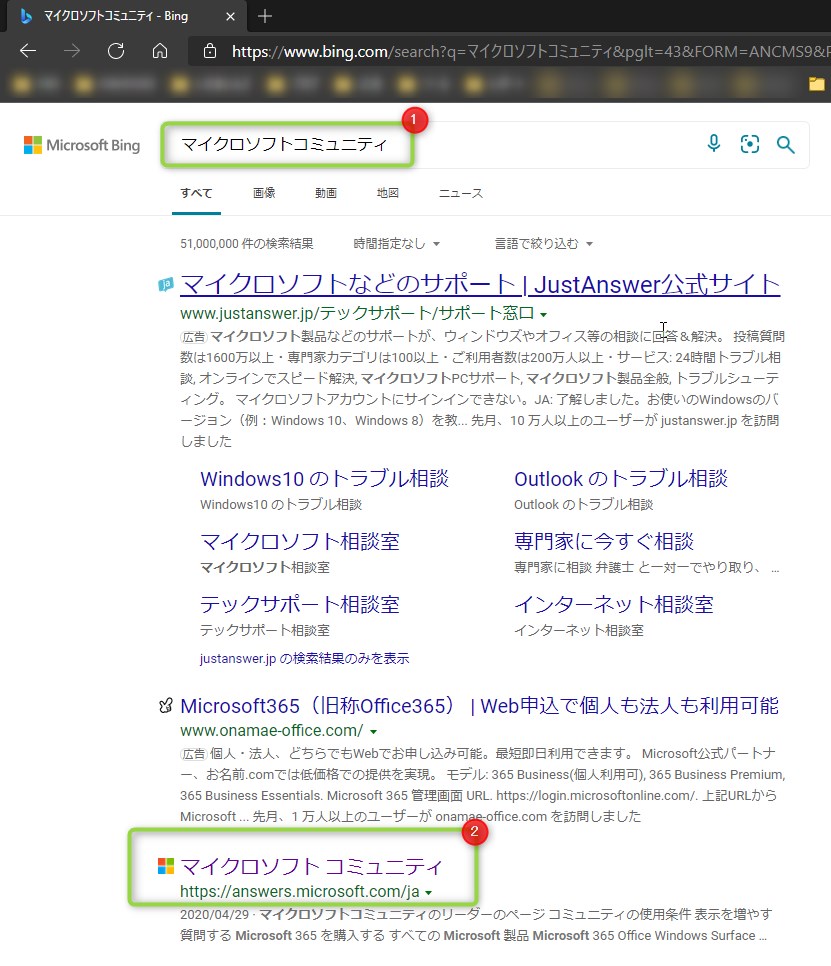Click the Microsoft logo favicon by community result
The image size is (831, 966).
pos(166,866)
